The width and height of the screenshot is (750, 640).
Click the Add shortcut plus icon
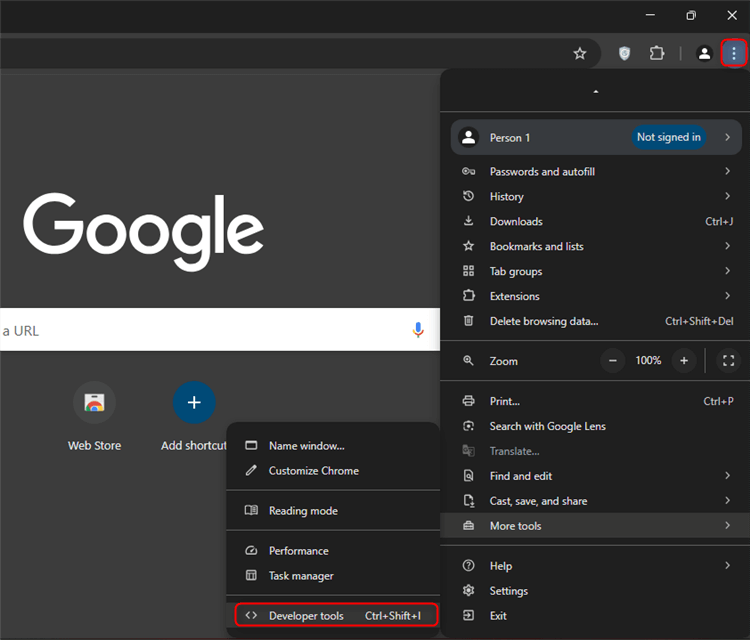point(194,403)
